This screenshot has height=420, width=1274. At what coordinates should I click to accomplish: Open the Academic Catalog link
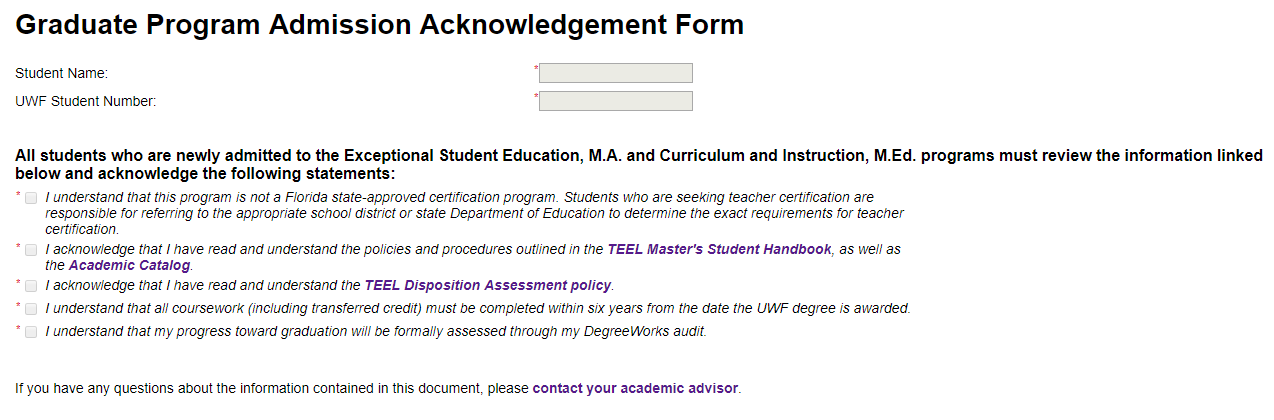pyautogui.click(x=129, y=265)
